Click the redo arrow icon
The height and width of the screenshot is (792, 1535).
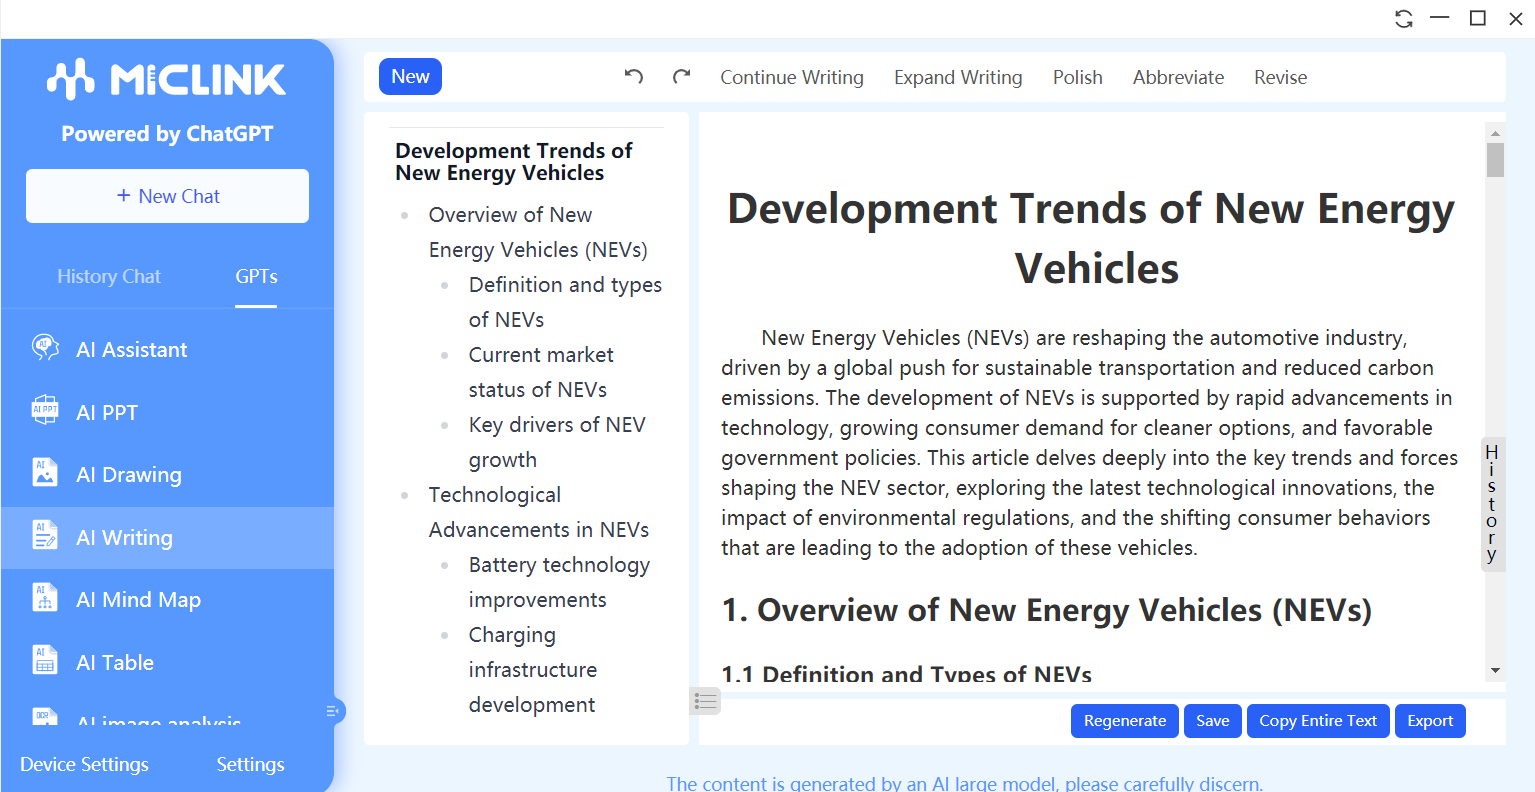tap(682, 77)
